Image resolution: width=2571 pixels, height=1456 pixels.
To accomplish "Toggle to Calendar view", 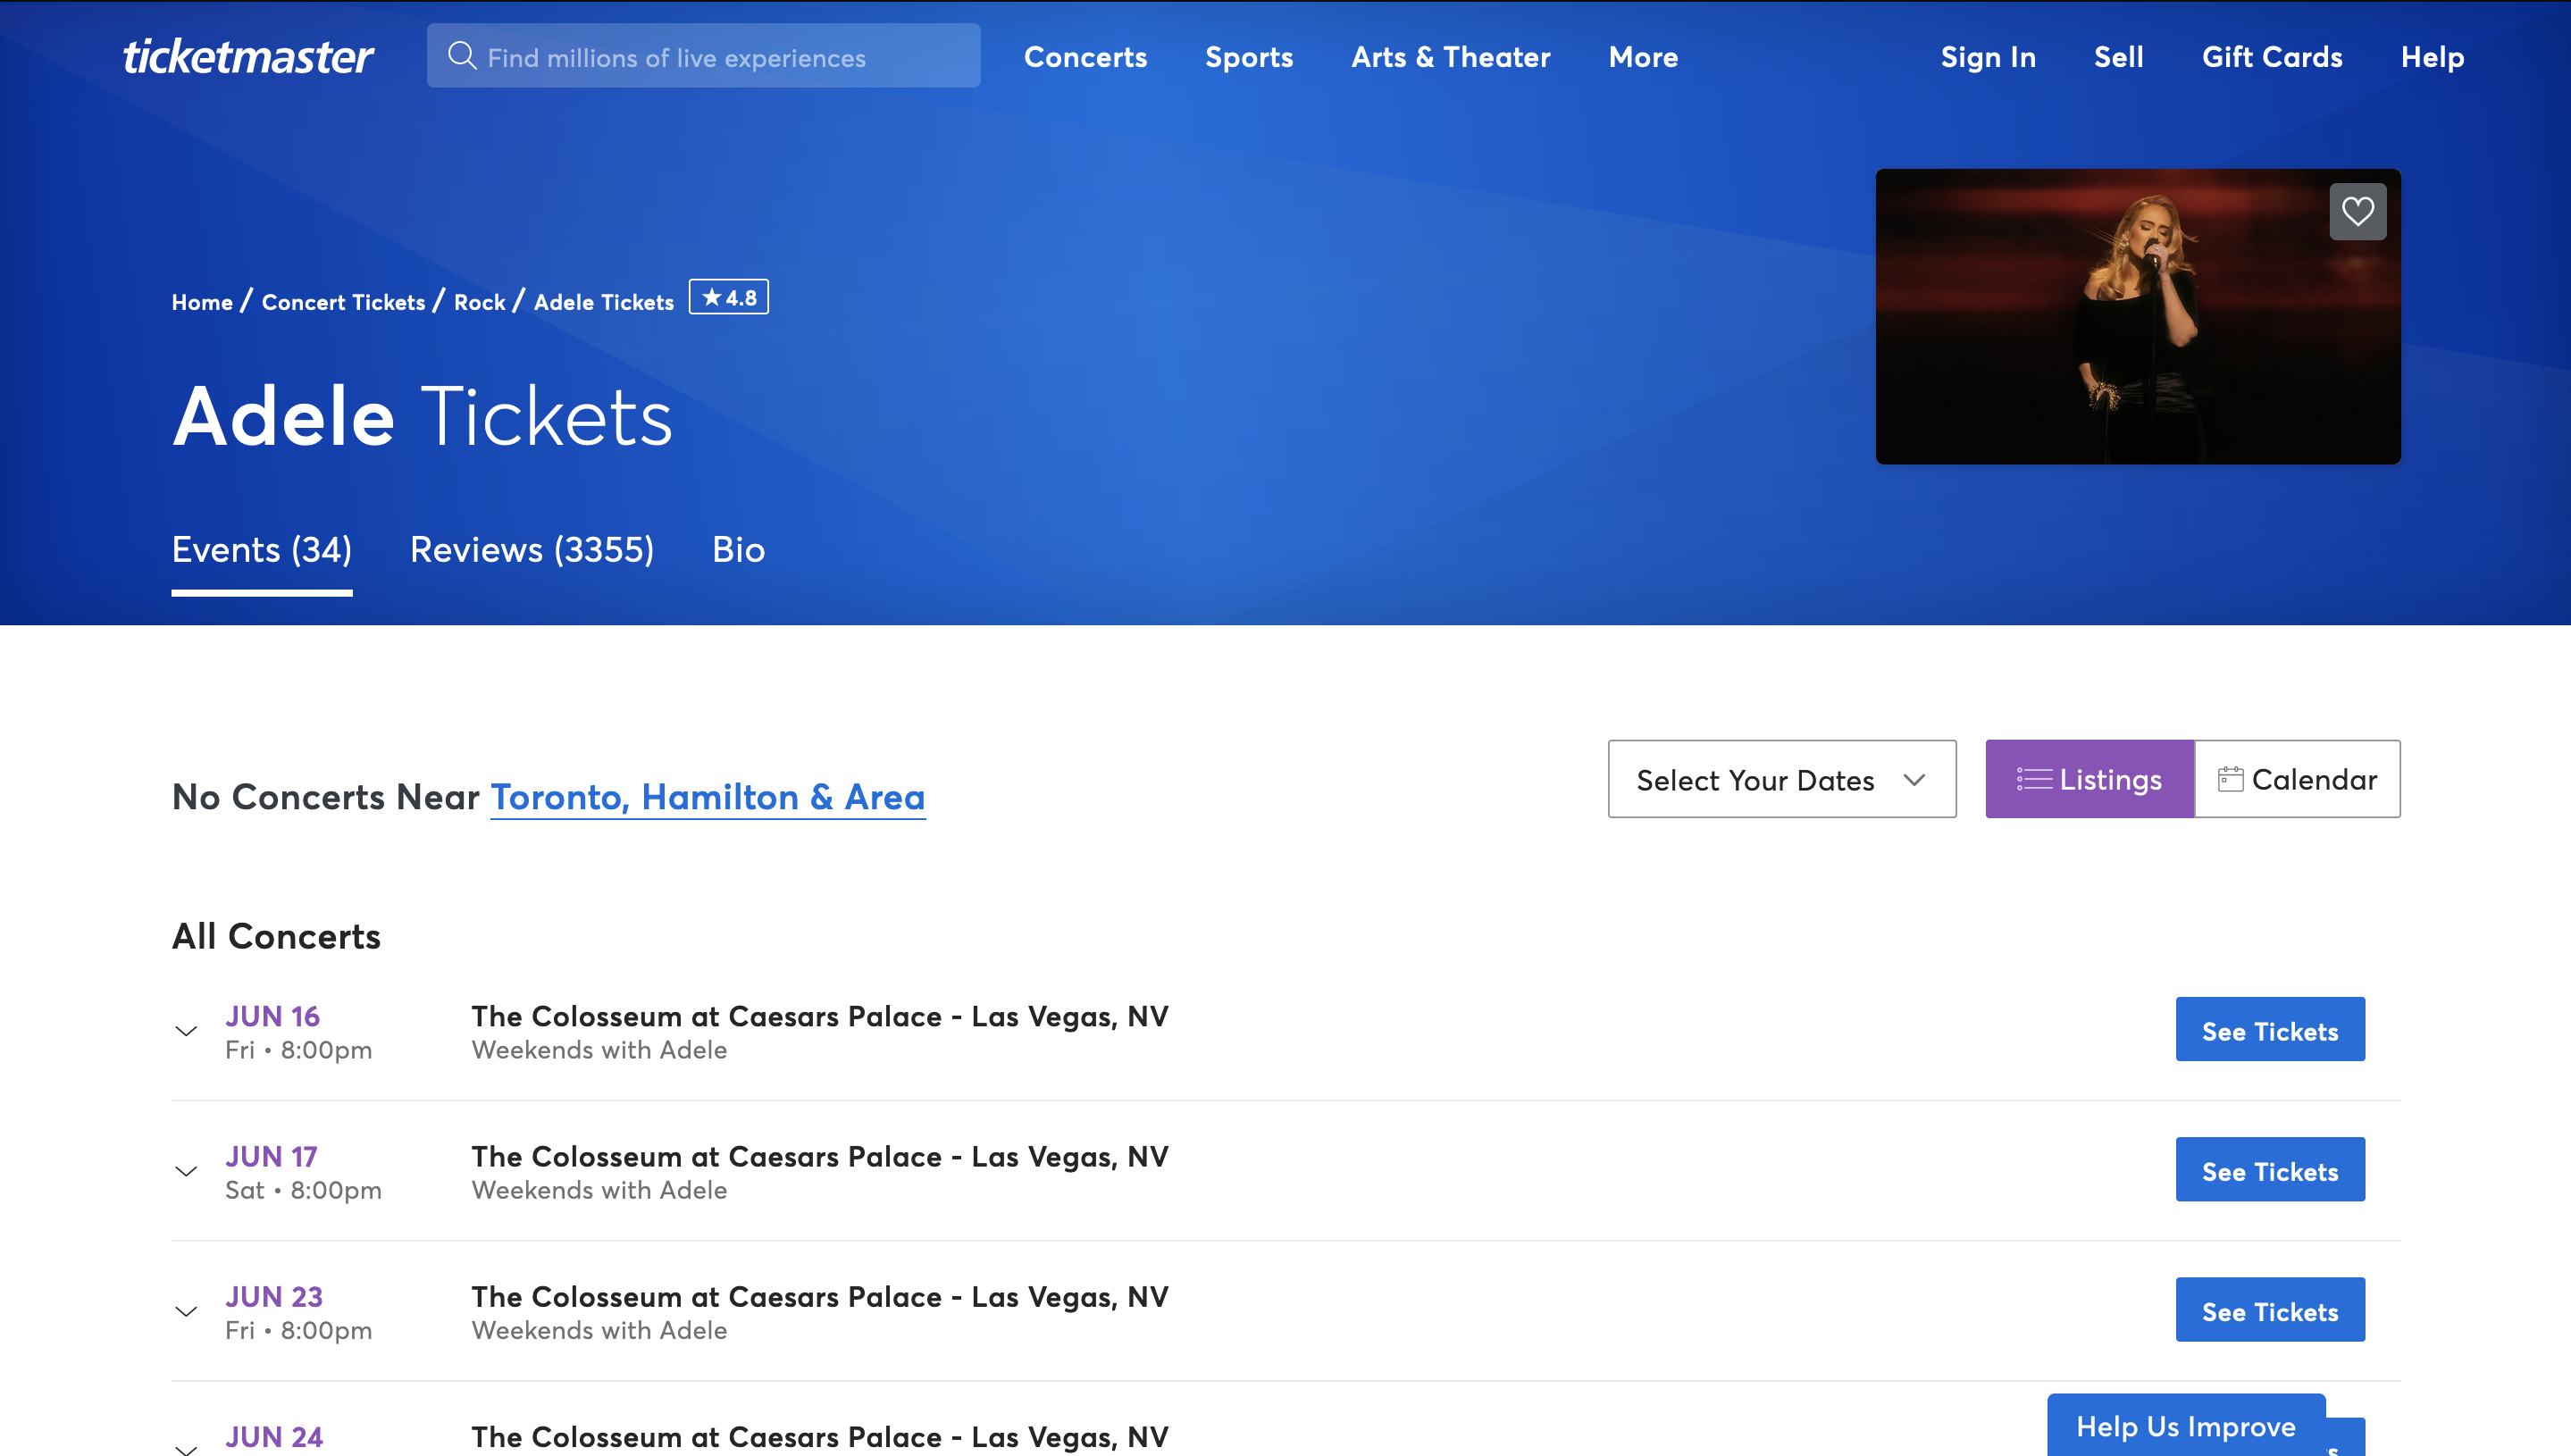I will (2297, 778).
